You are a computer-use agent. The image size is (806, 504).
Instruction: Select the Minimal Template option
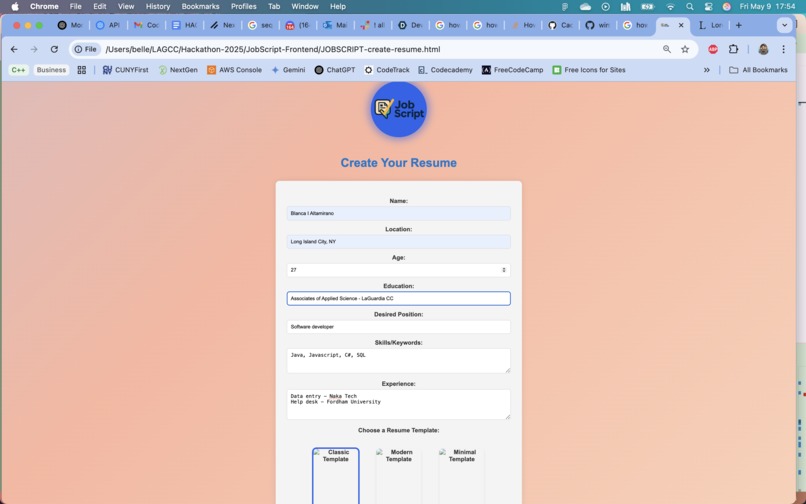click(x=462, y=476)
